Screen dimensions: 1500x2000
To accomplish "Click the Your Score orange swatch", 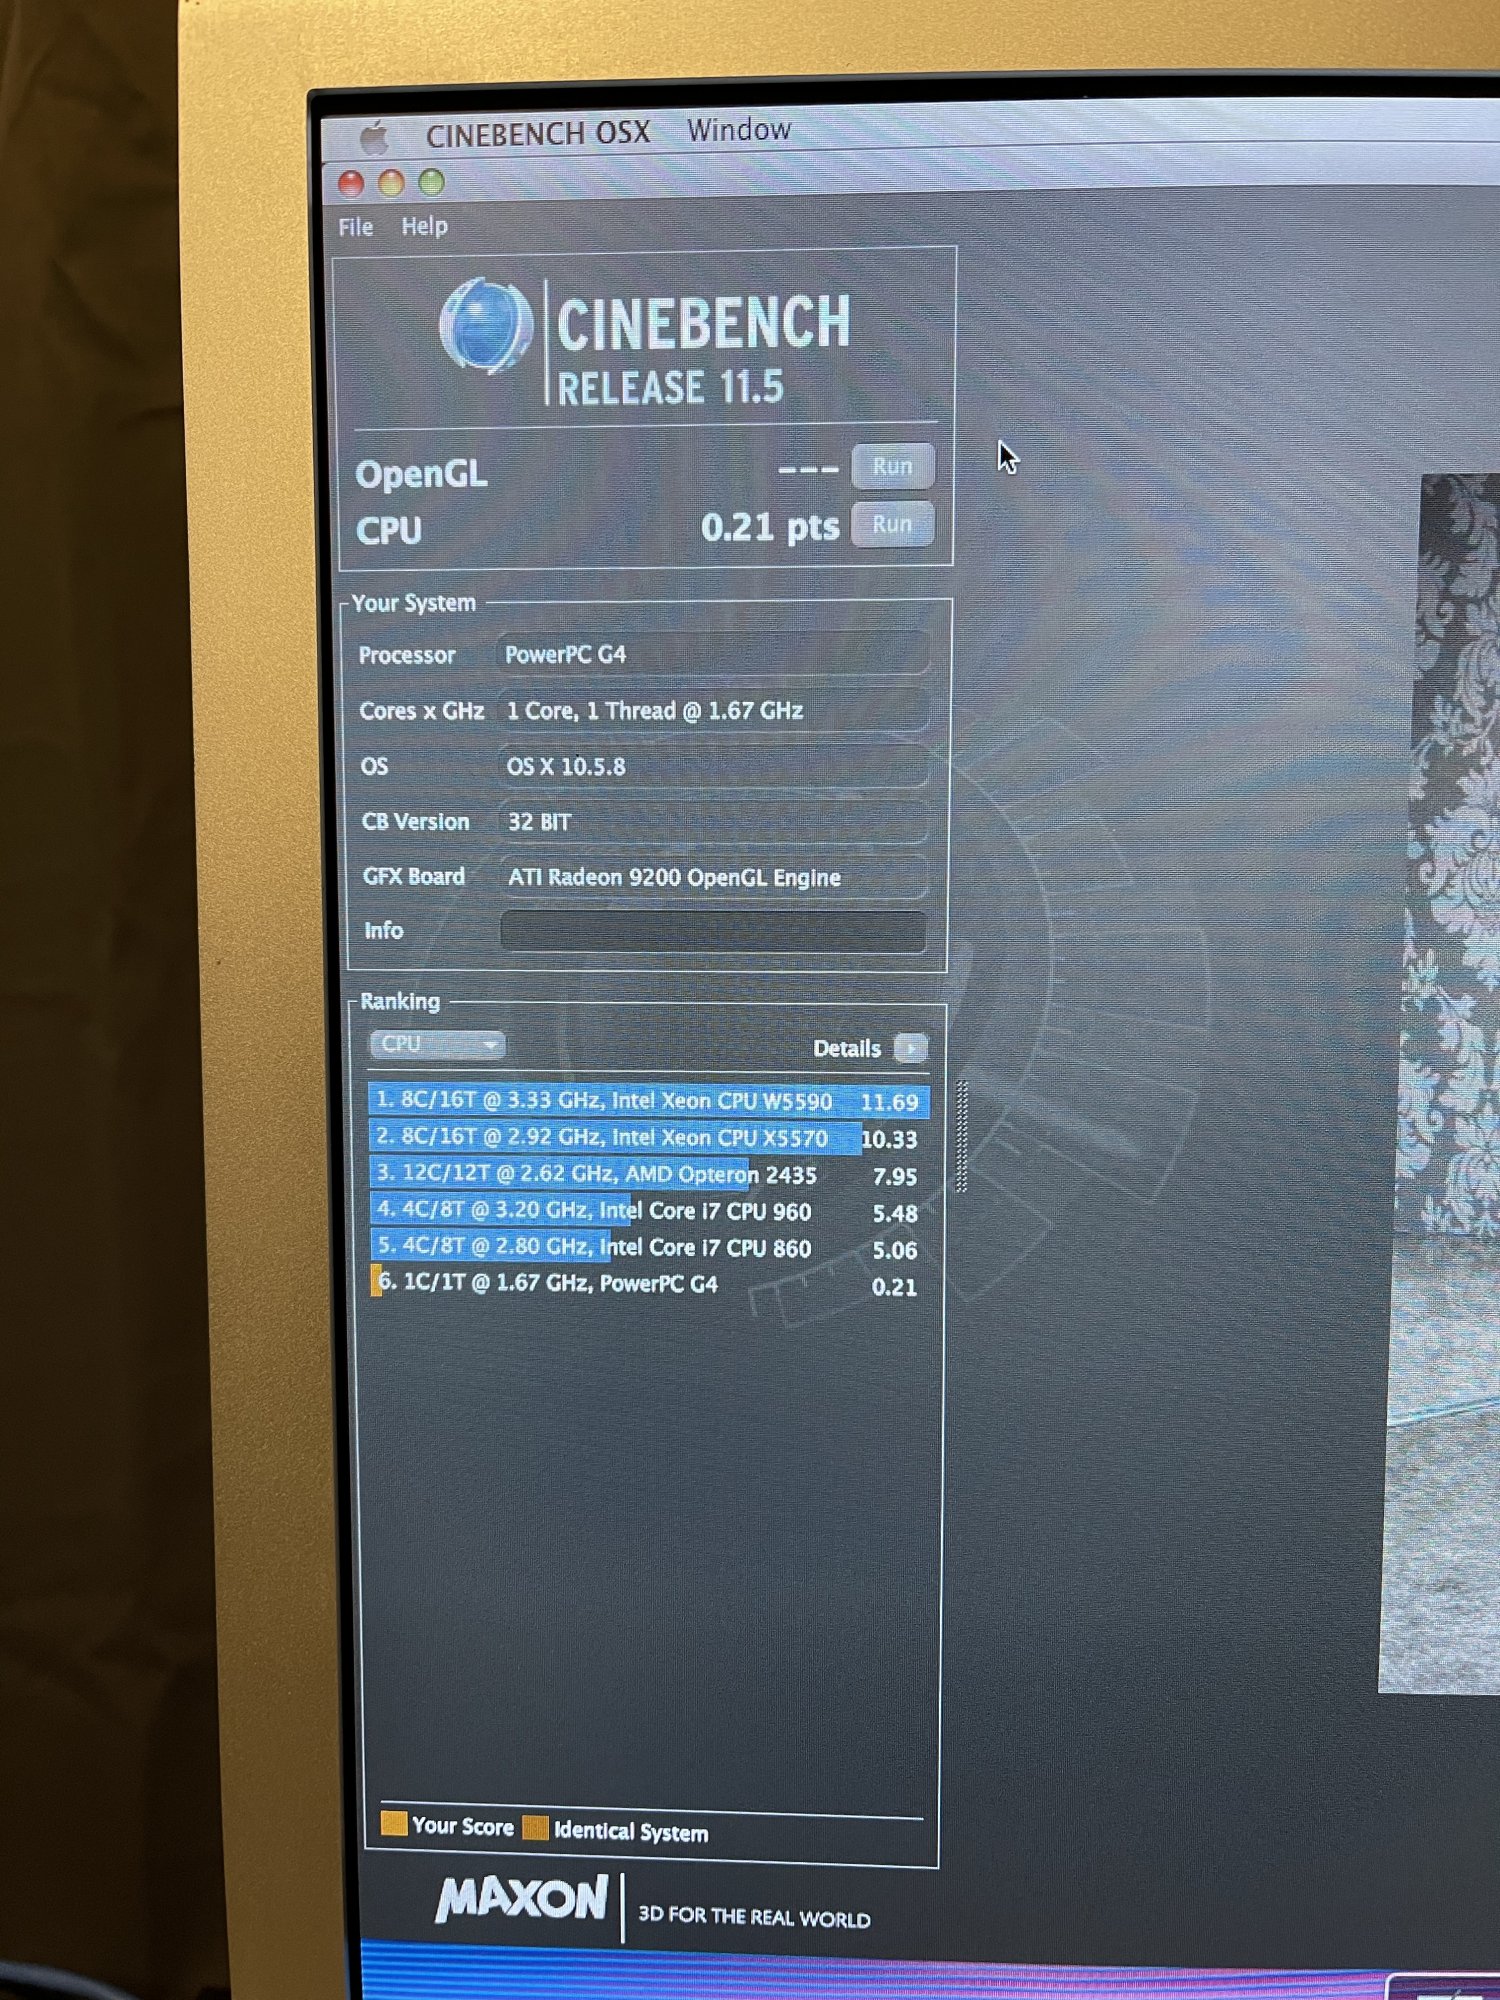I will [394, 1823].
